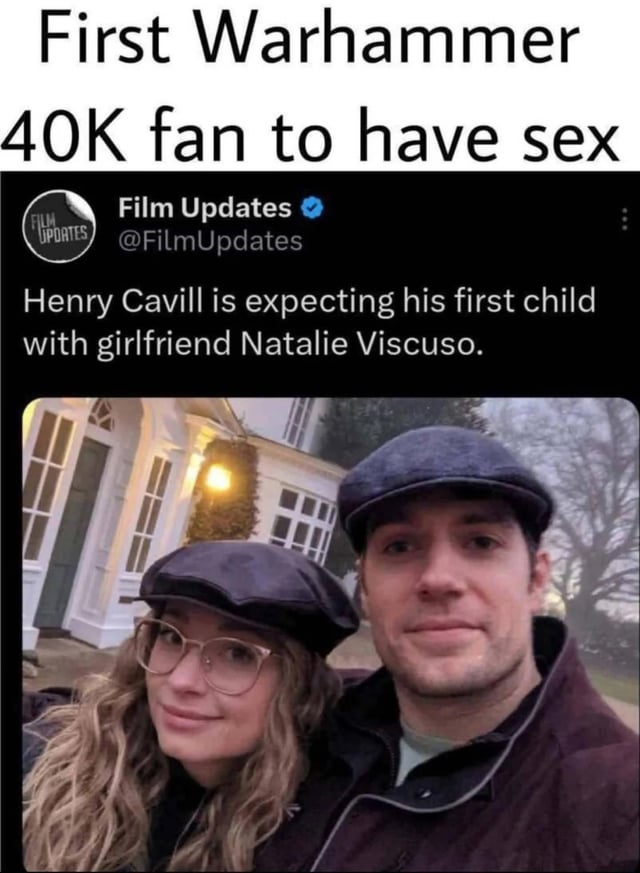
Task: Click the glowing porch lamp in photo
Action: [x=218, y=478]
